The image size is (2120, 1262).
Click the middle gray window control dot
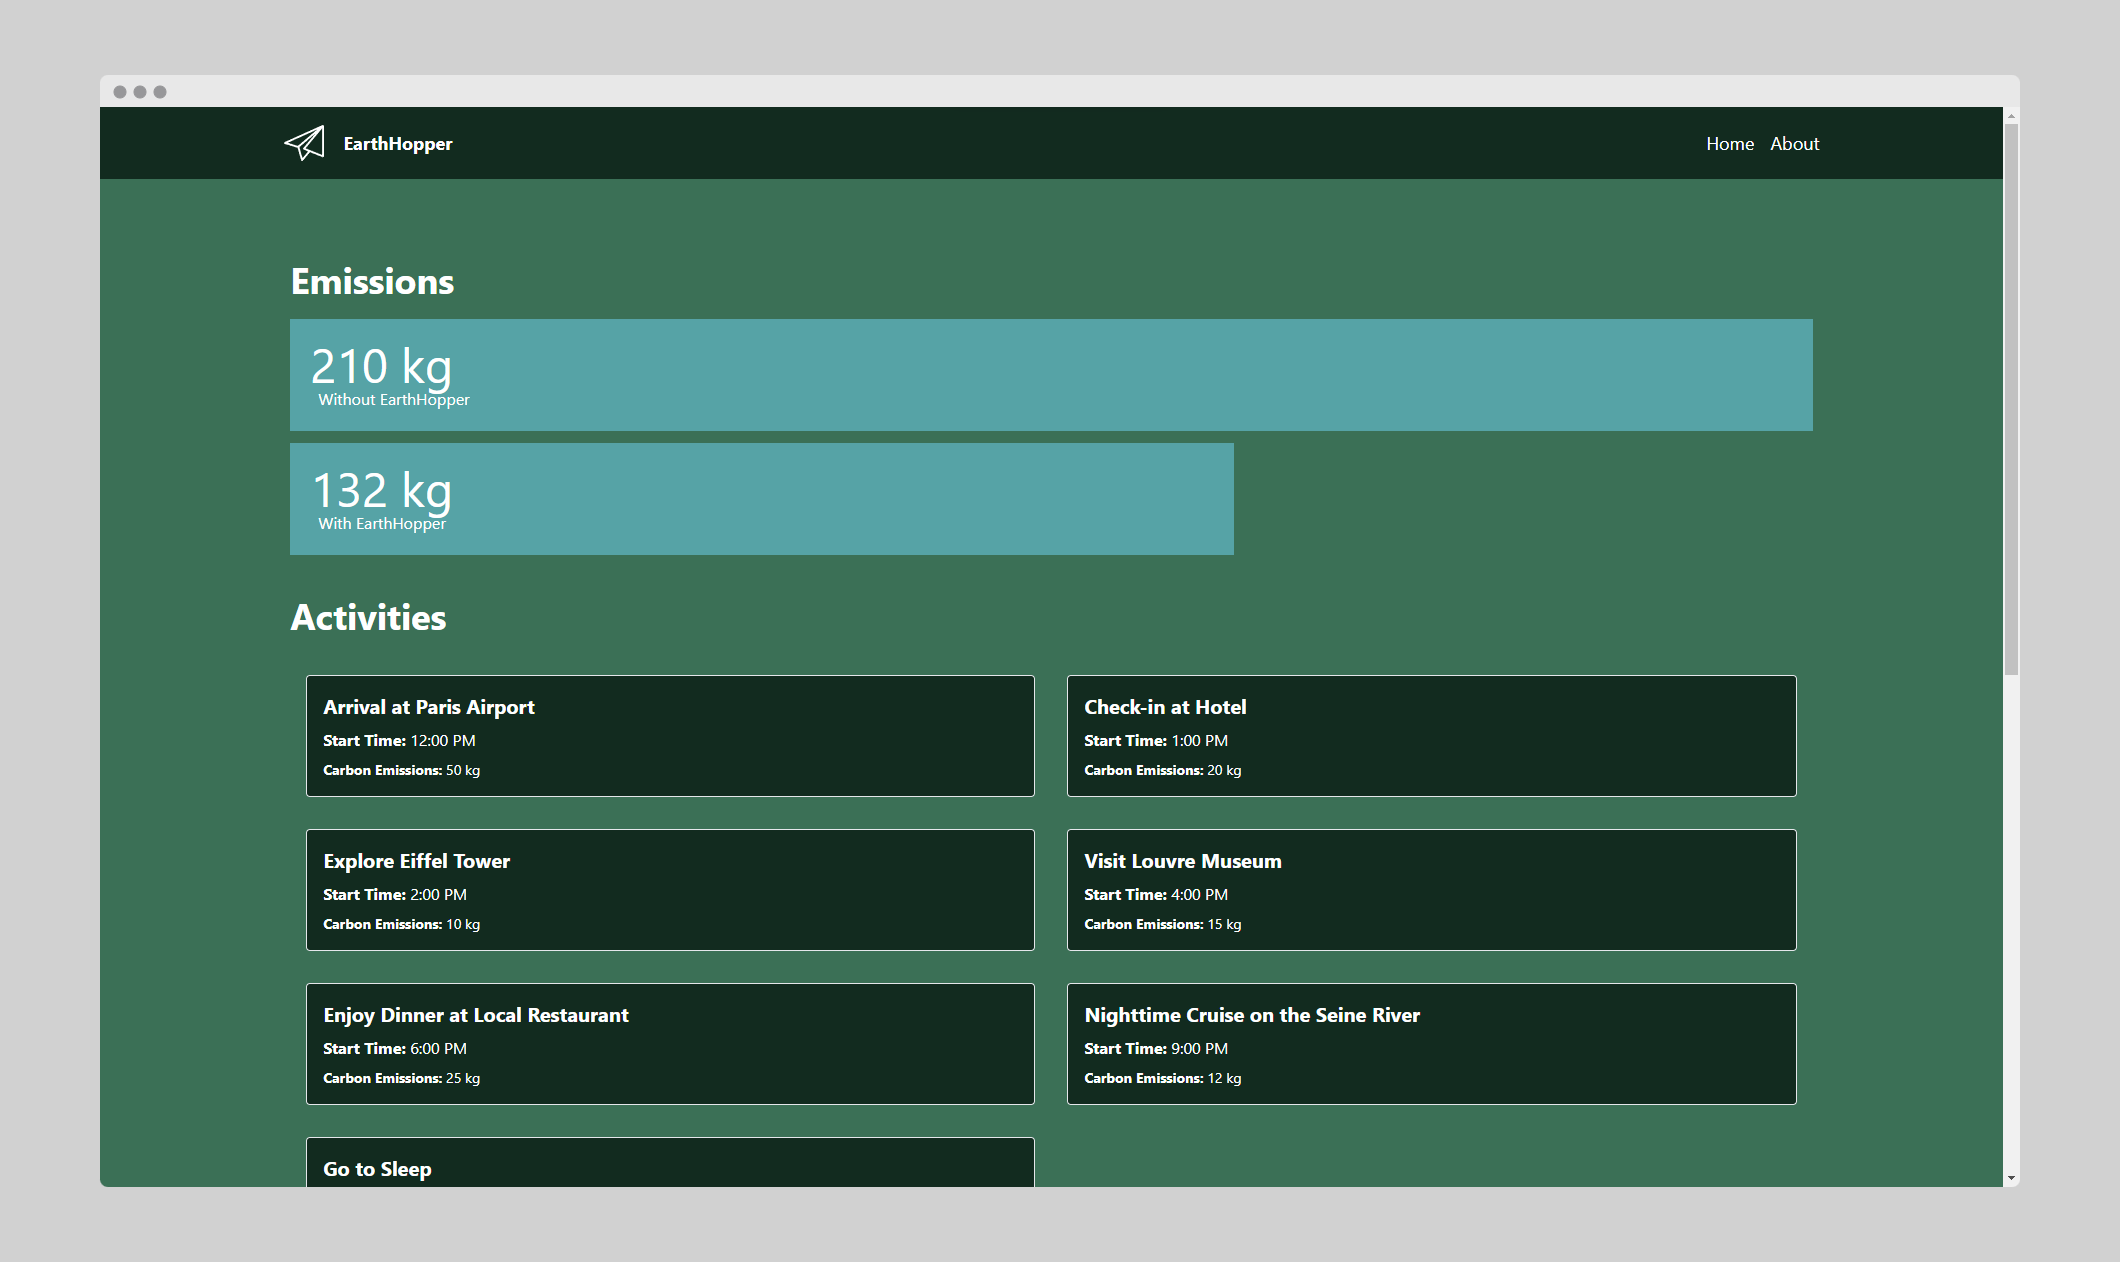coord(140,92)
